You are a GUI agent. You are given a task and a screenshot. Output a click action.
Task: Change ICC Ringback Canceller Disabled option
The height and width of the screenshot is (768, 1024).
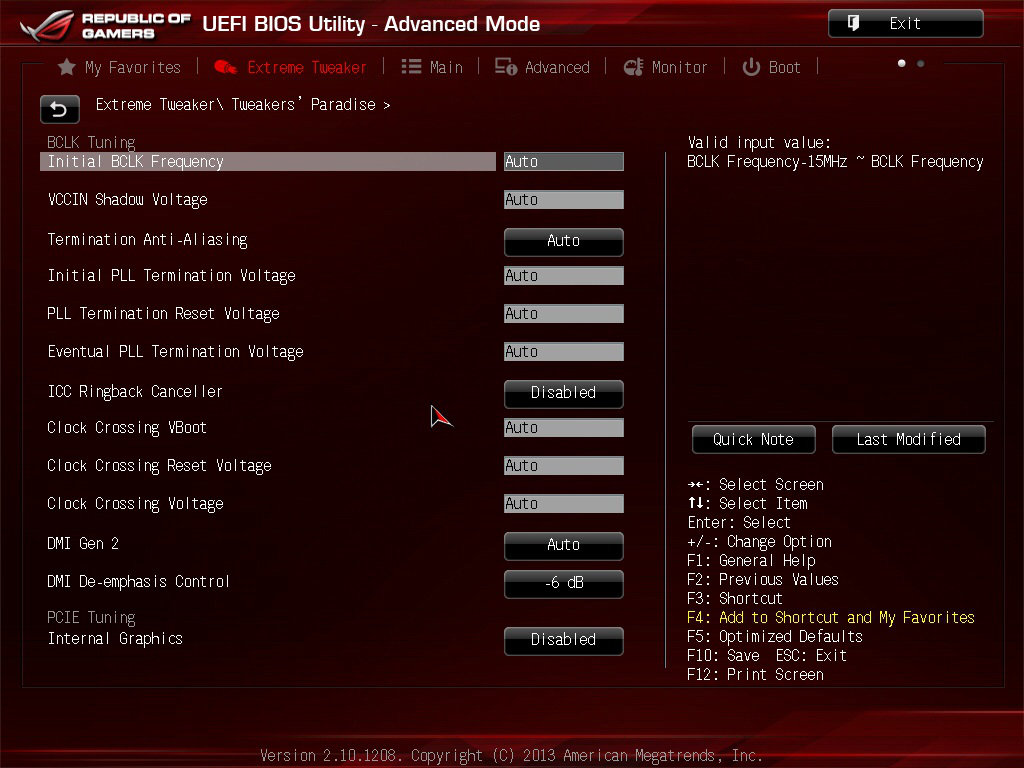[x=564, y=393]
